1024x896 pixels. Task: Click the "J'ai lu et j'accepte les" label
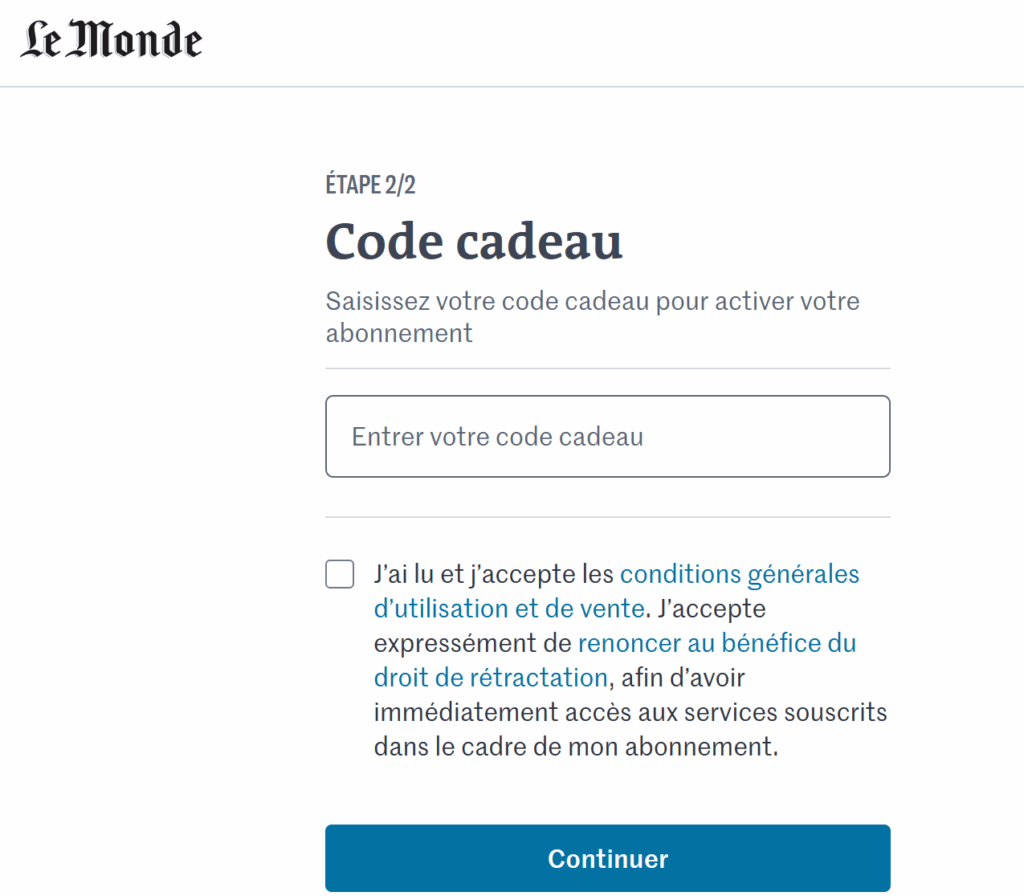pos(494,574)
